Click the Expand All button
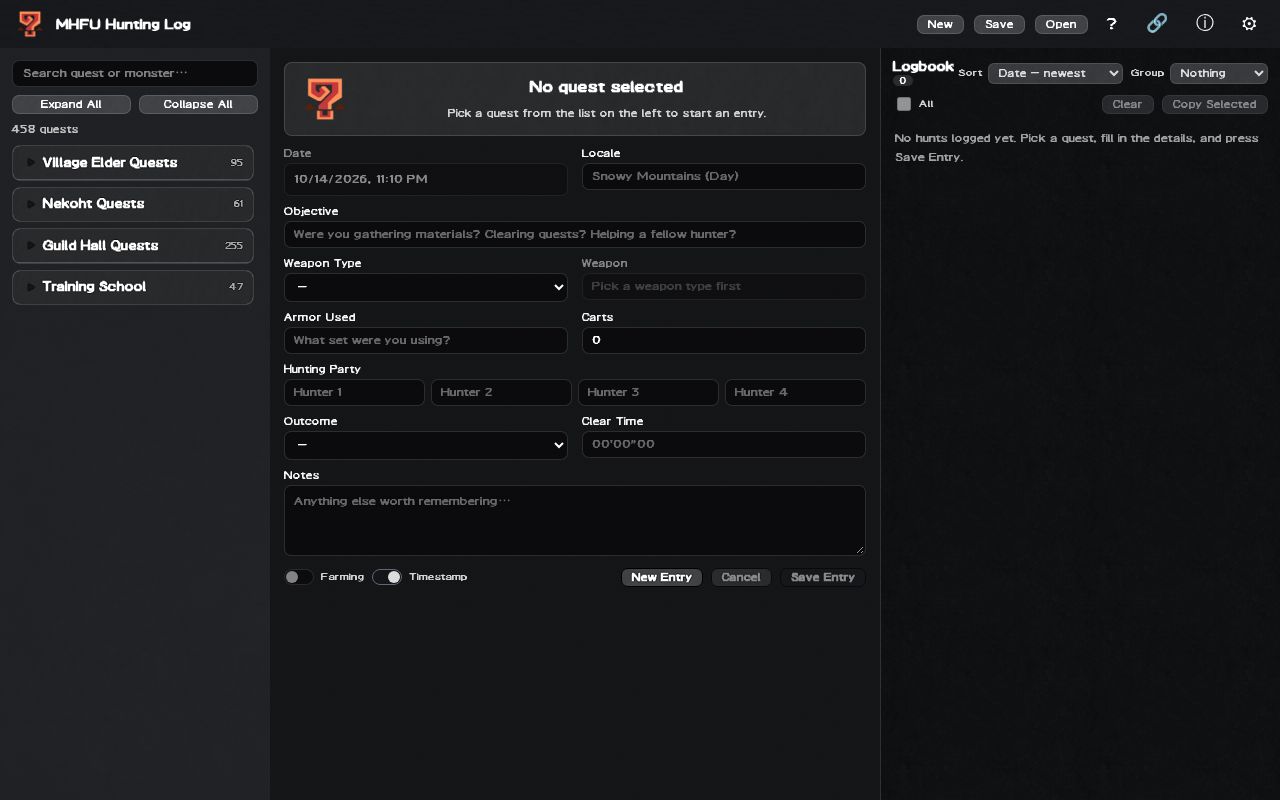The height and width of the screenshot is (800, 1280). (71, 104)
